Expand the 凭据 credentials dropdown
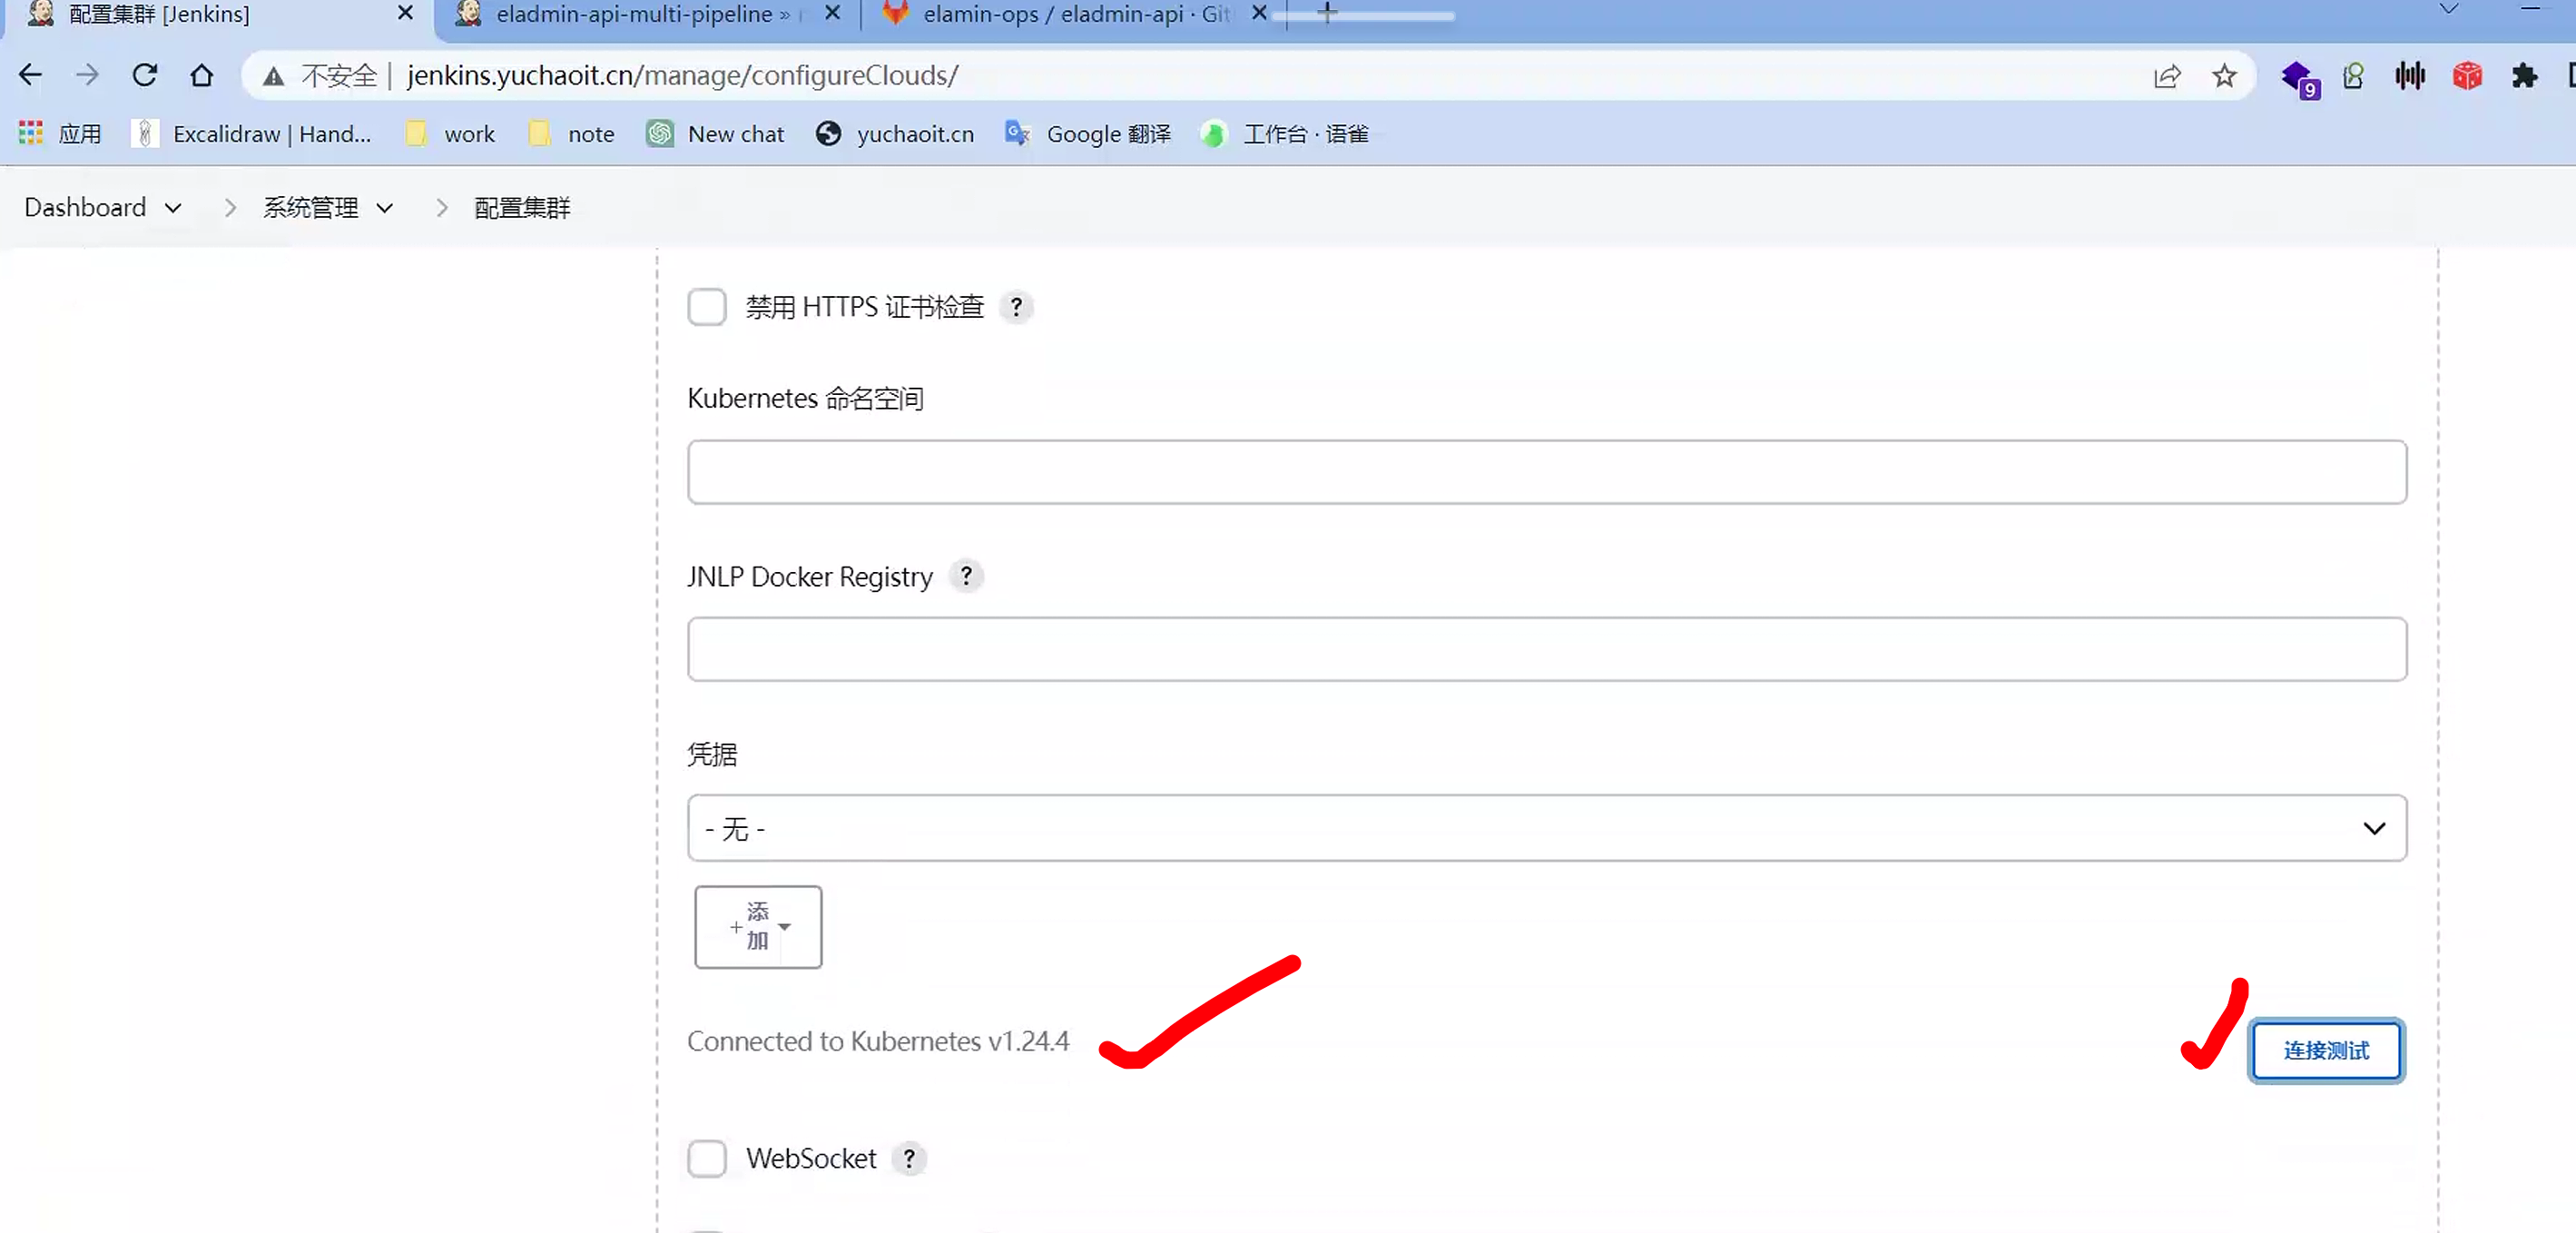This screenshot has height=1233, width=2576. 1546,828
